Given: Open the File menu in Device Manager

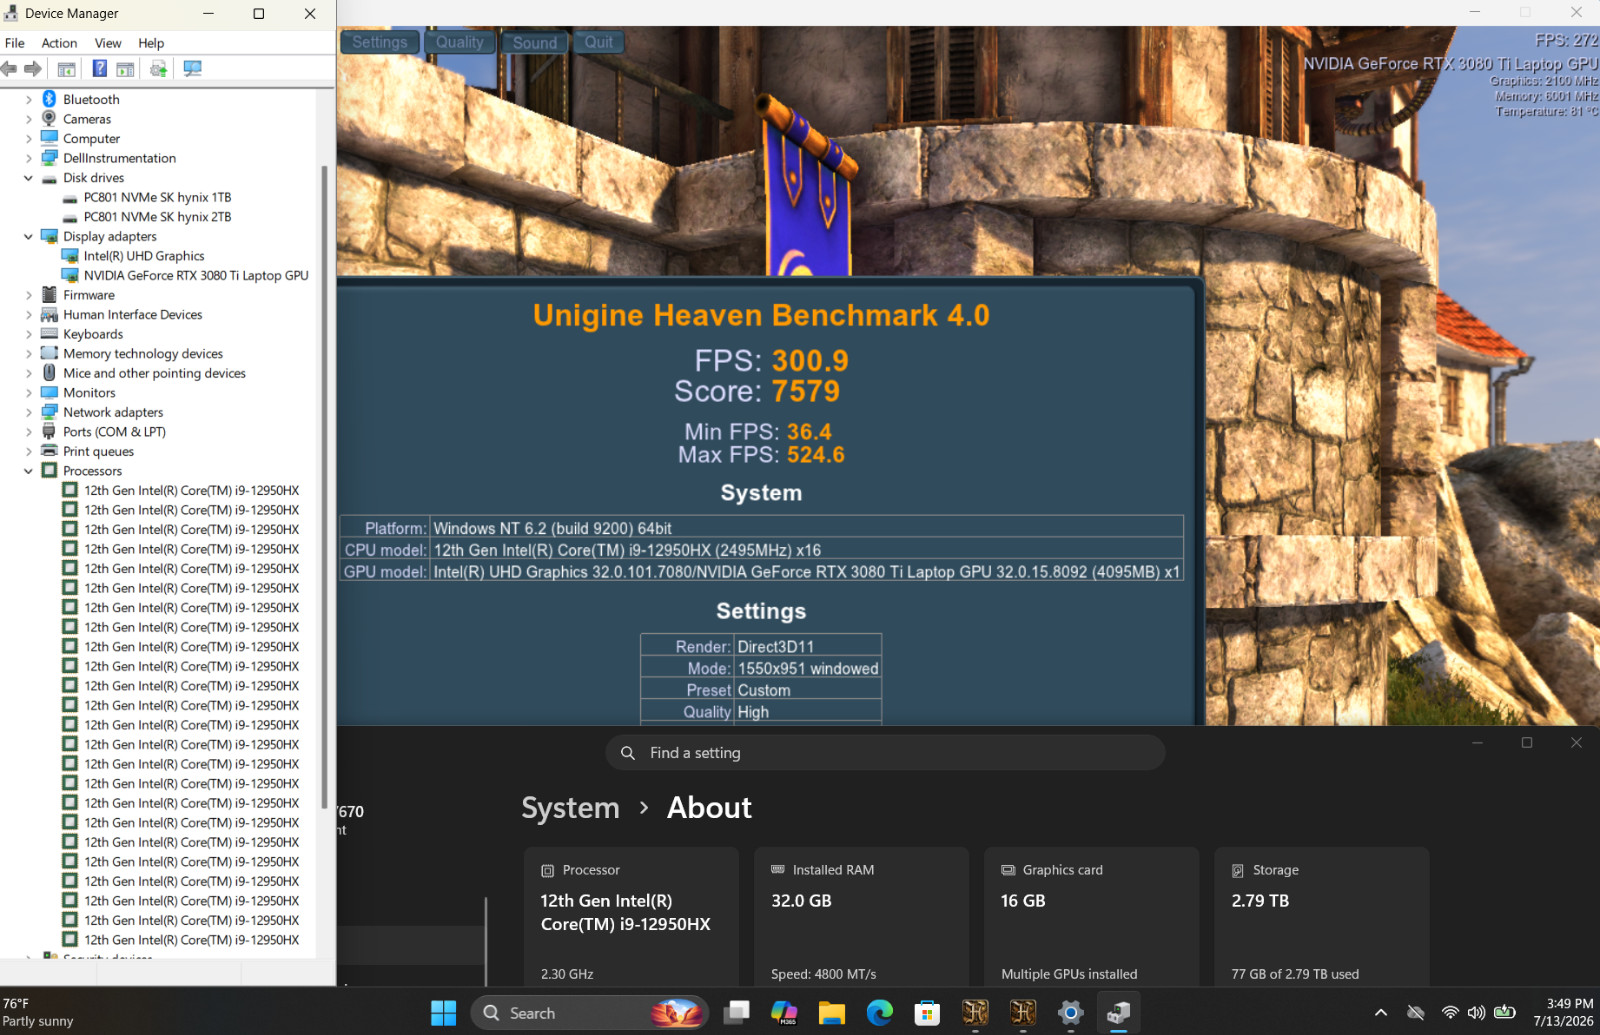Looking at the screenshot, I should click(15, 43).
